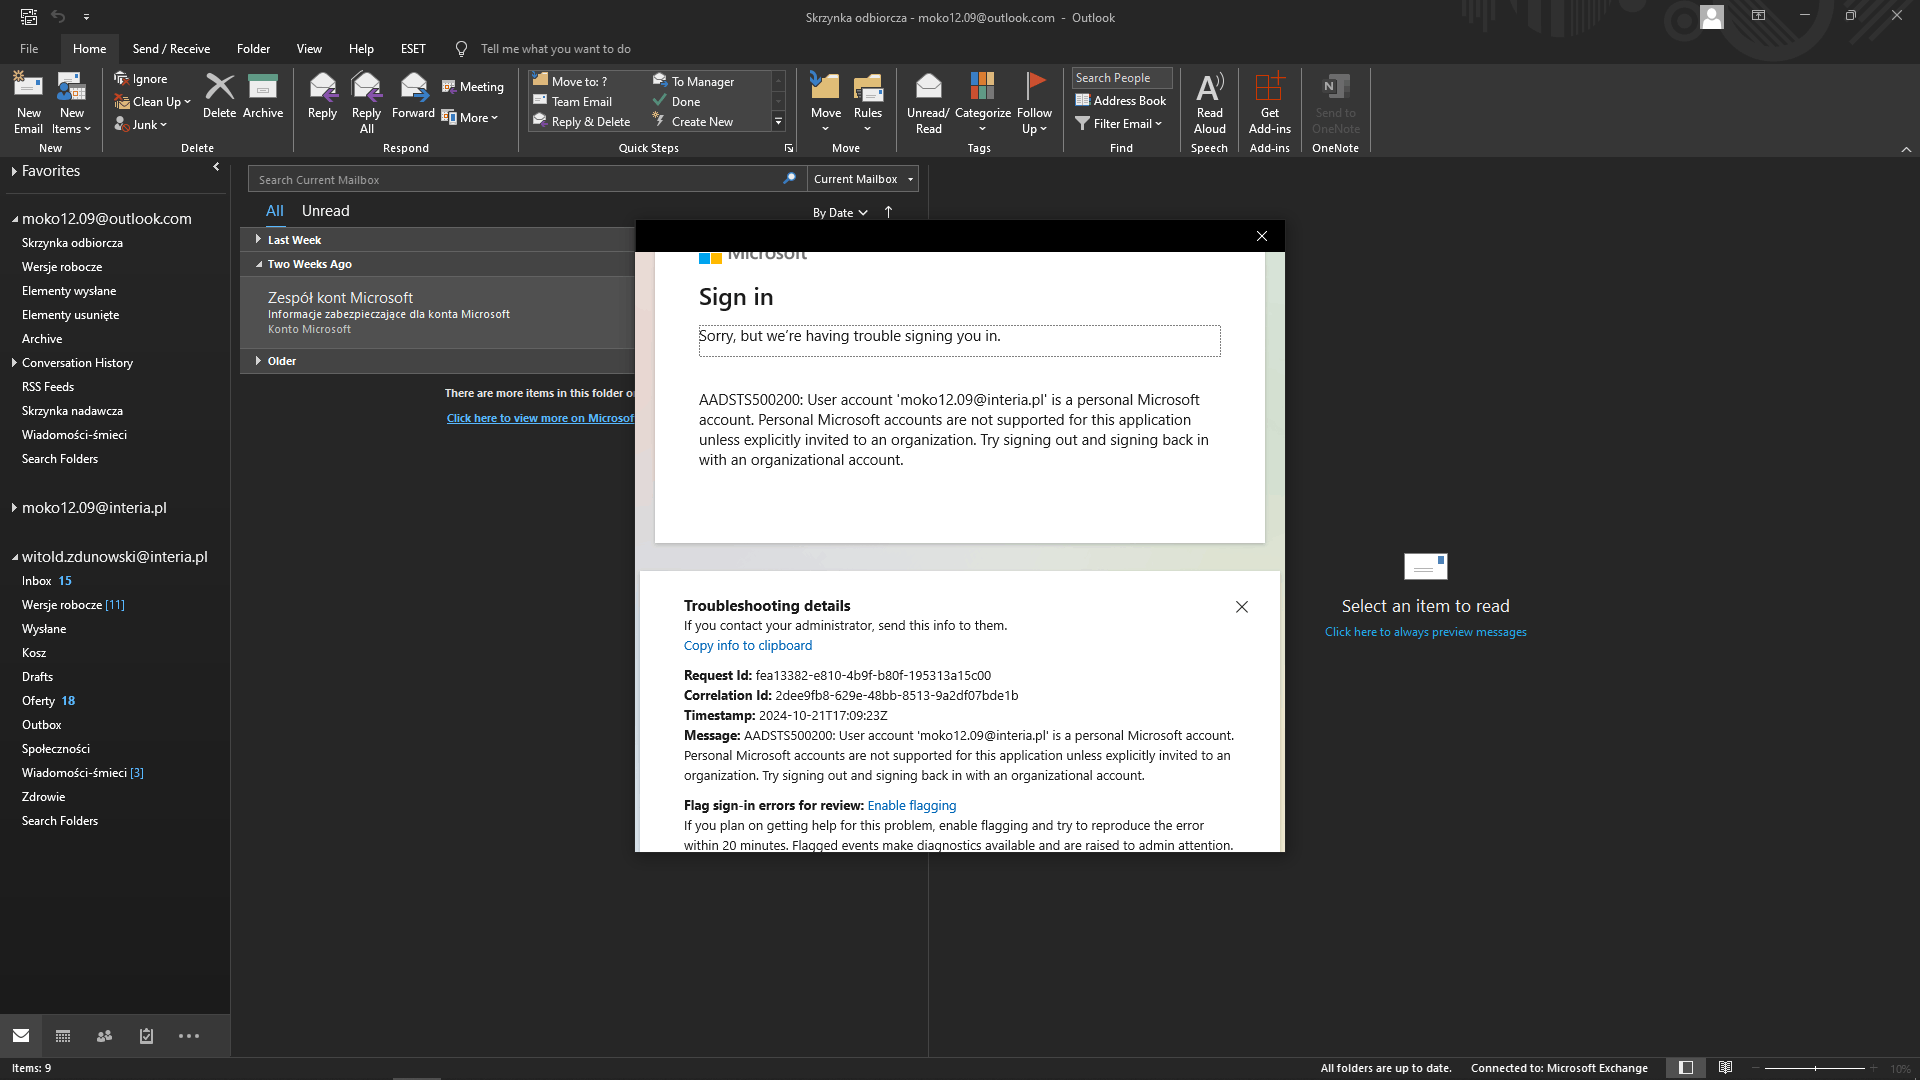
Task: Close the Sign in dialog window
Action: (1262, 236)
